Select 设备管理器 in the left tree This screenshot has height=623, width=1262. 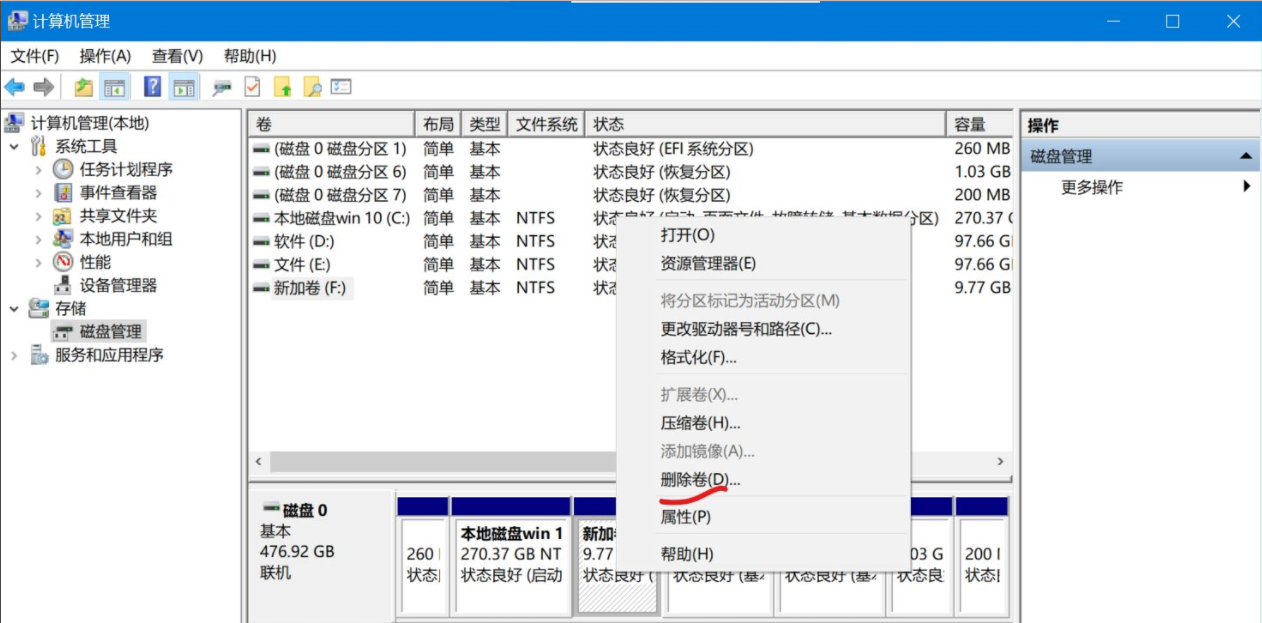pos(118,285)
